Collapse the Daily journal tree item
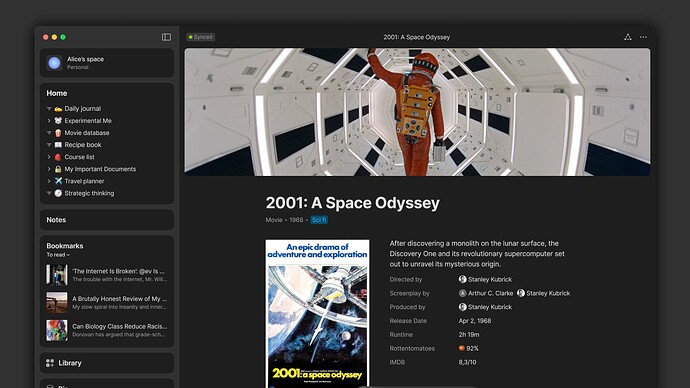 point(49,109)
